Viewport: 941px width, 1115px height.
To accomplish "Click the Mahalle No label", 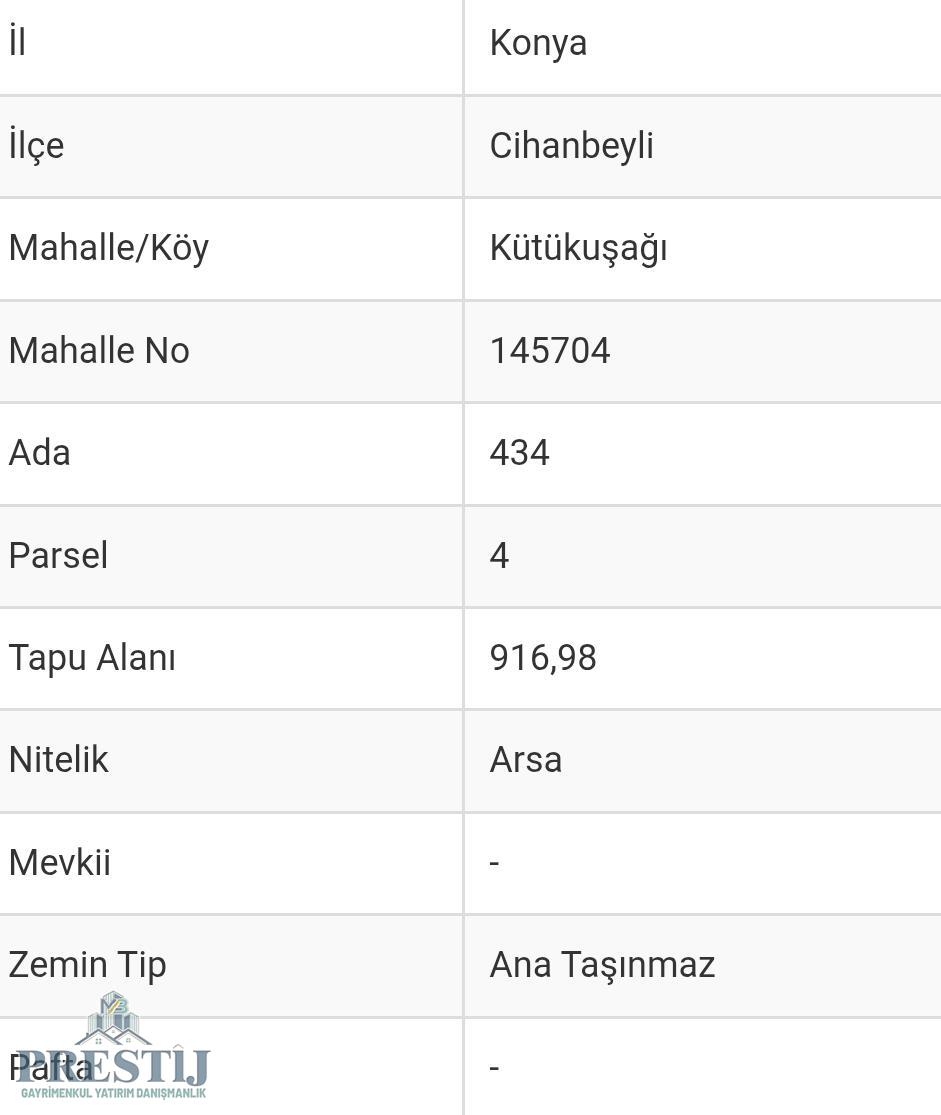I will tap(99, 351).
